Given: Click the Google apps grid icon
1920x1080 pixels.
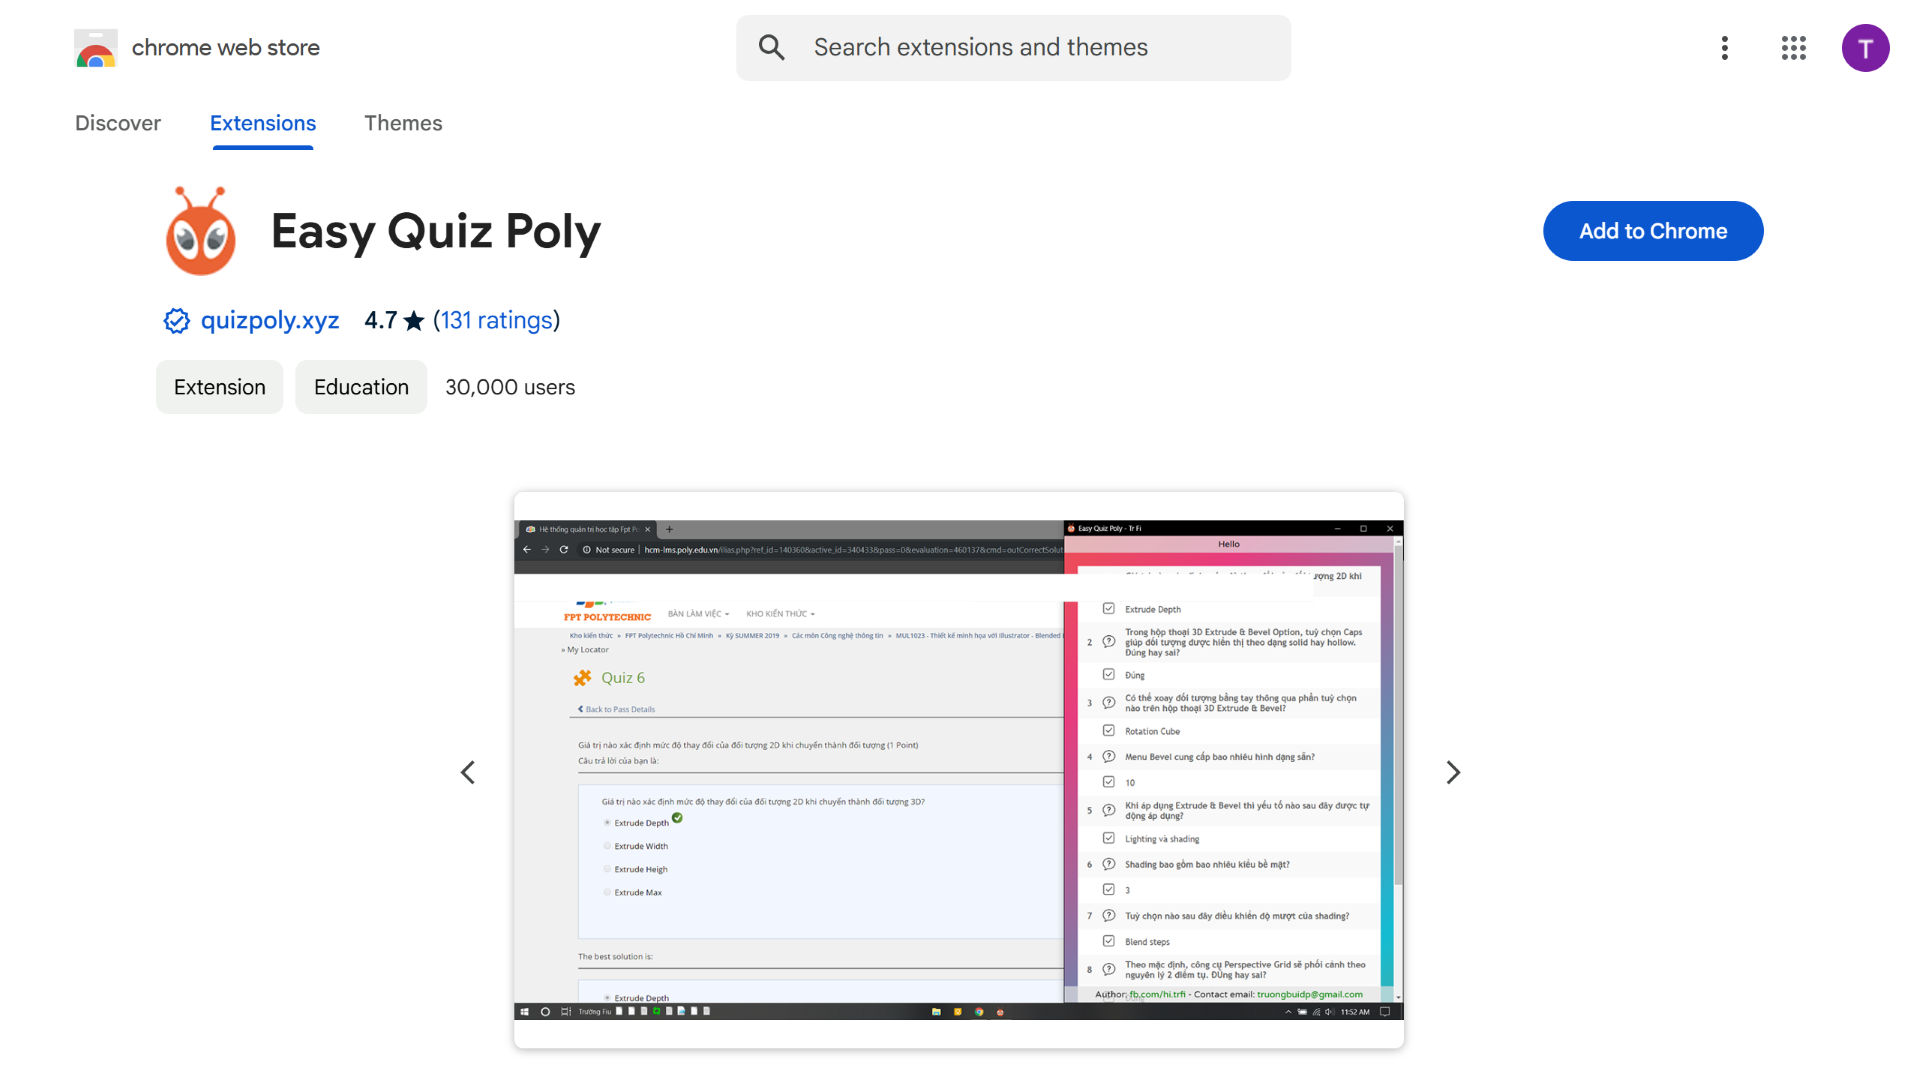Looking at the screenshot, I should 1791,47.
